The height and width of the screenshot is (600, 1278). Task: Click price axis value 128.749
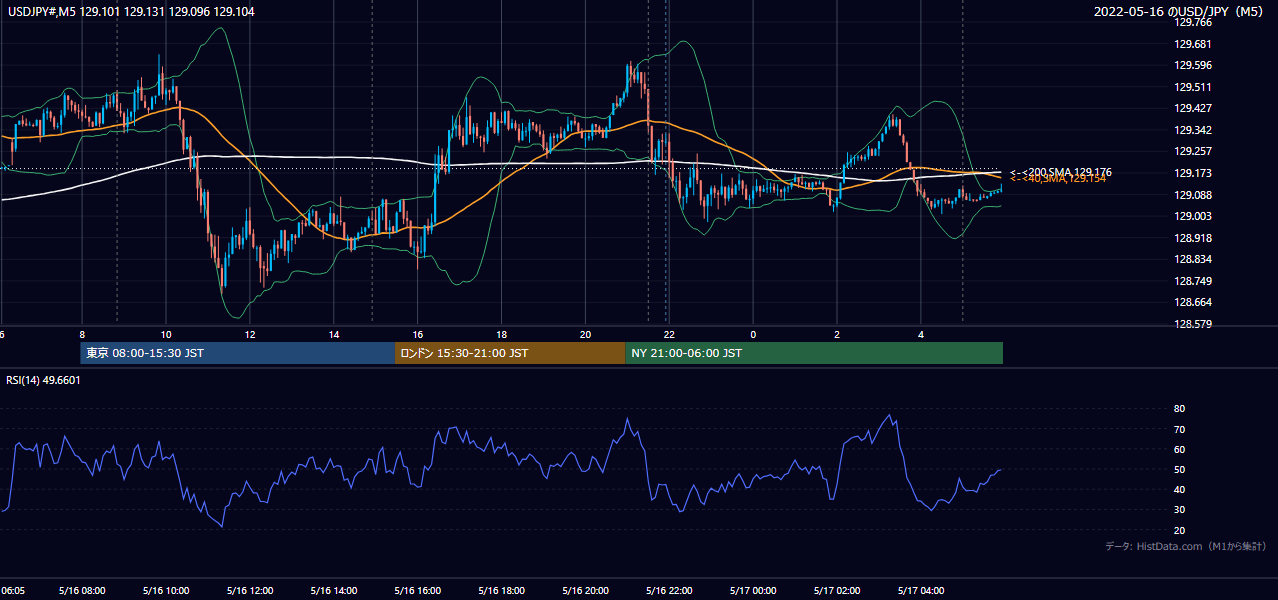point(1192,281)
